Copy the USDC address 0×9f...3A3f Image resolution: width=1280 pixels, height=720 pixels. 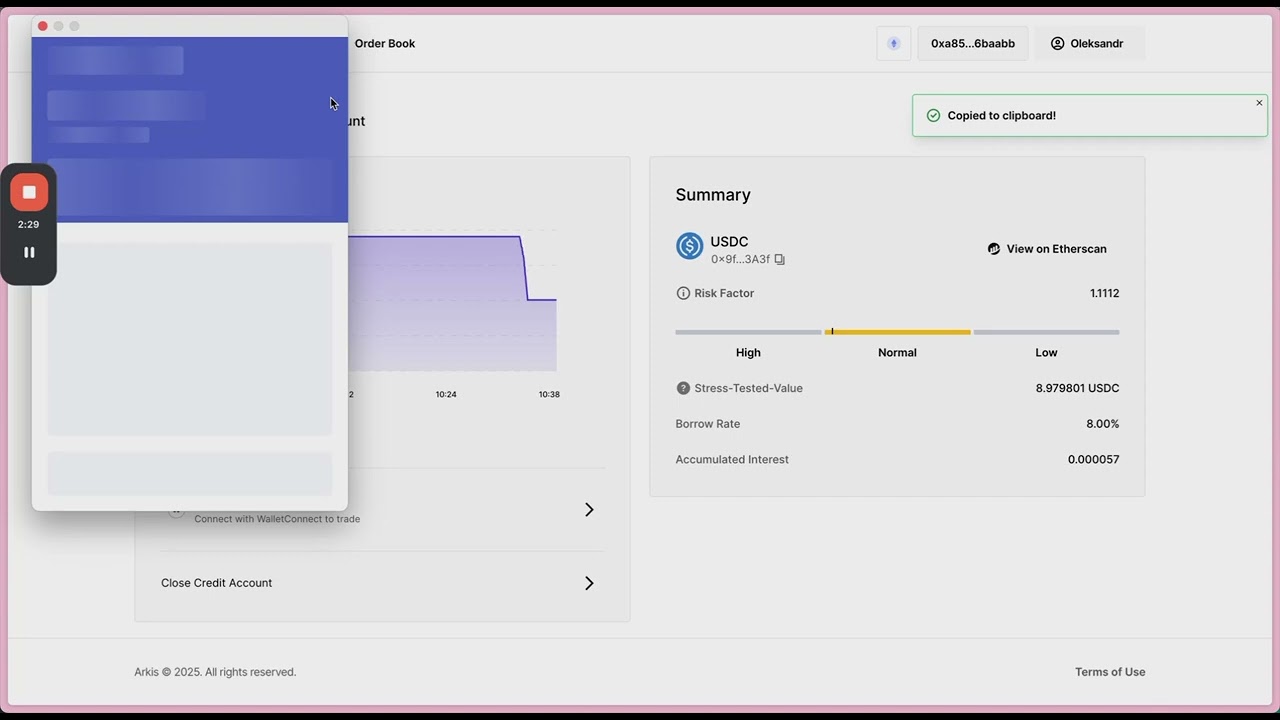click(x=780, y=259)
